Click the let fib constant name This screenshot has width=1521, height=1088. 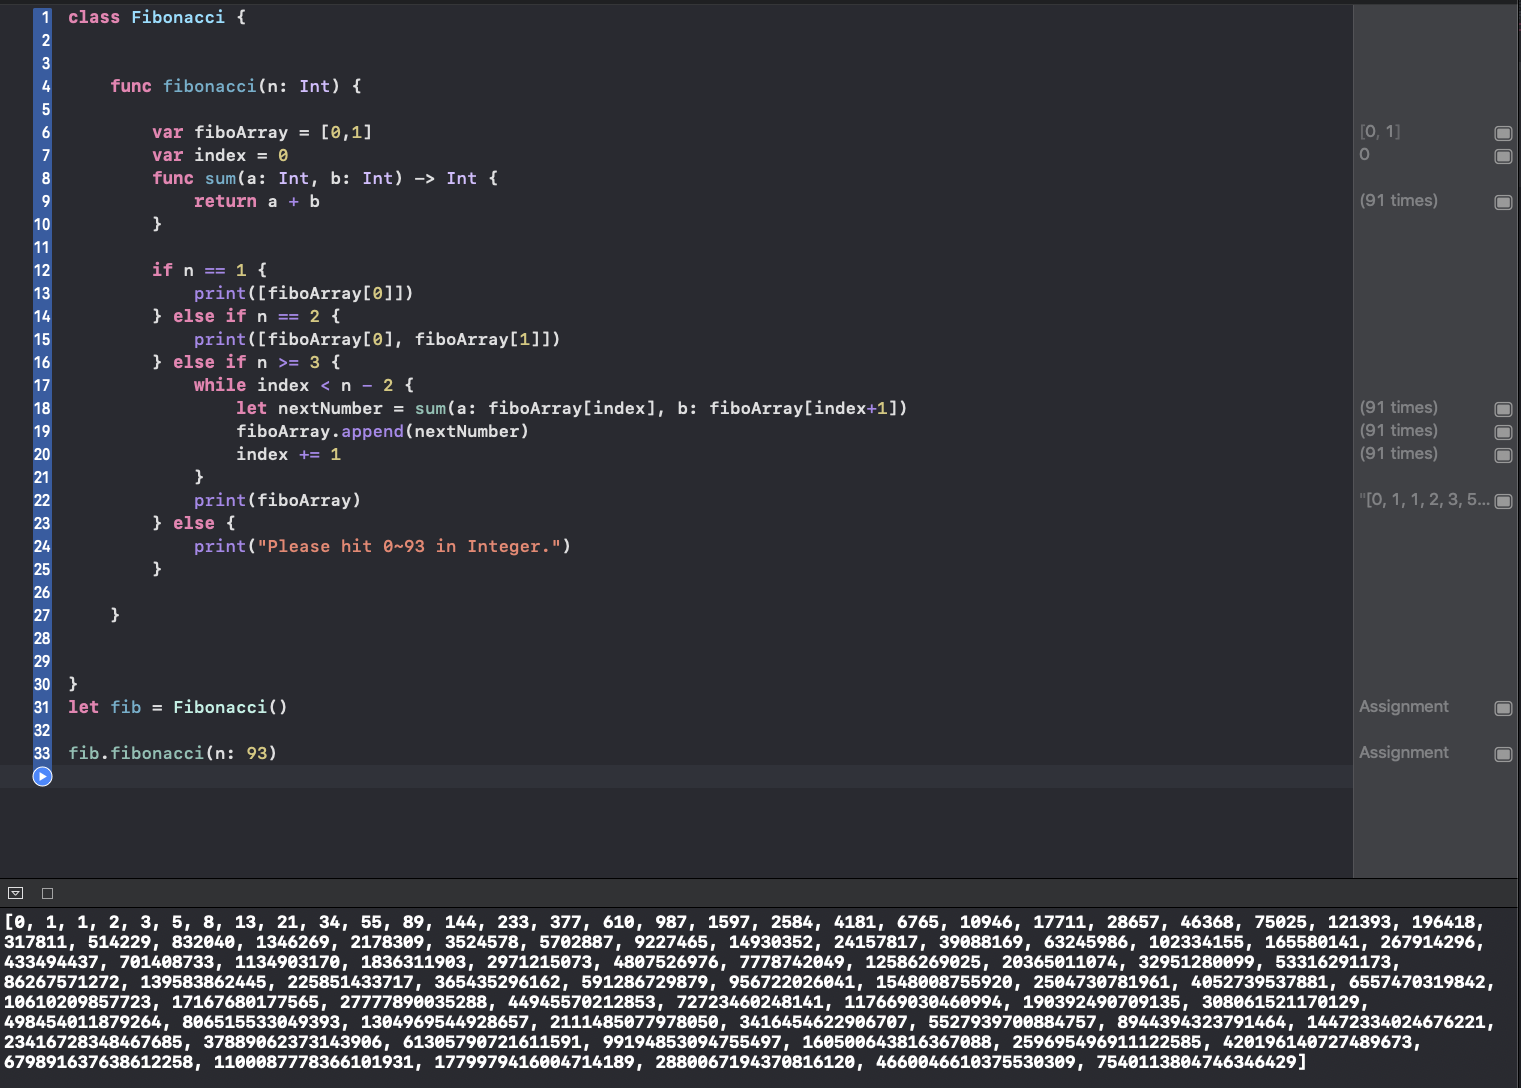[x=126, y=707]
